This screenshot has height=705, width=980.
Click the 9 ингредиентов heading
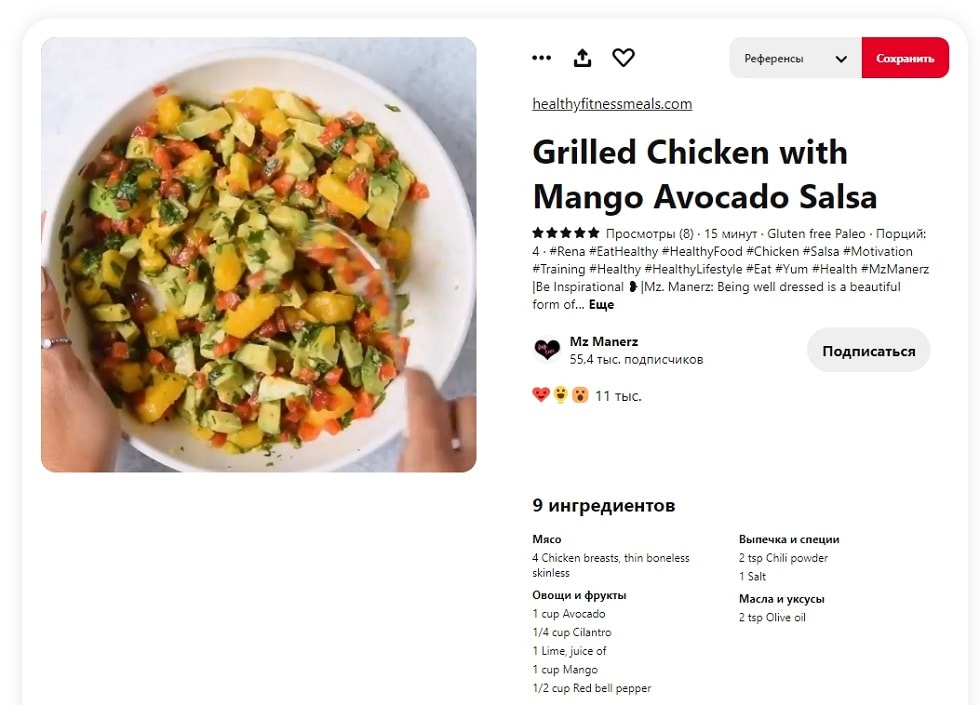point(604,505)
